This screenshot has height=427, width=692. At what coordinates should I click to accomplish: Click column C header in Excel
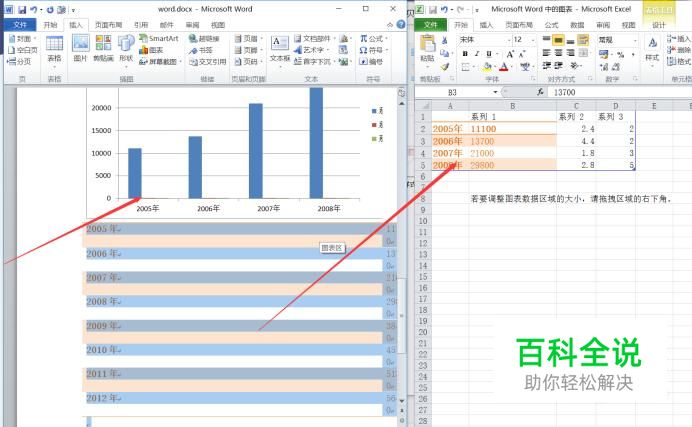[x=576, y=106]
